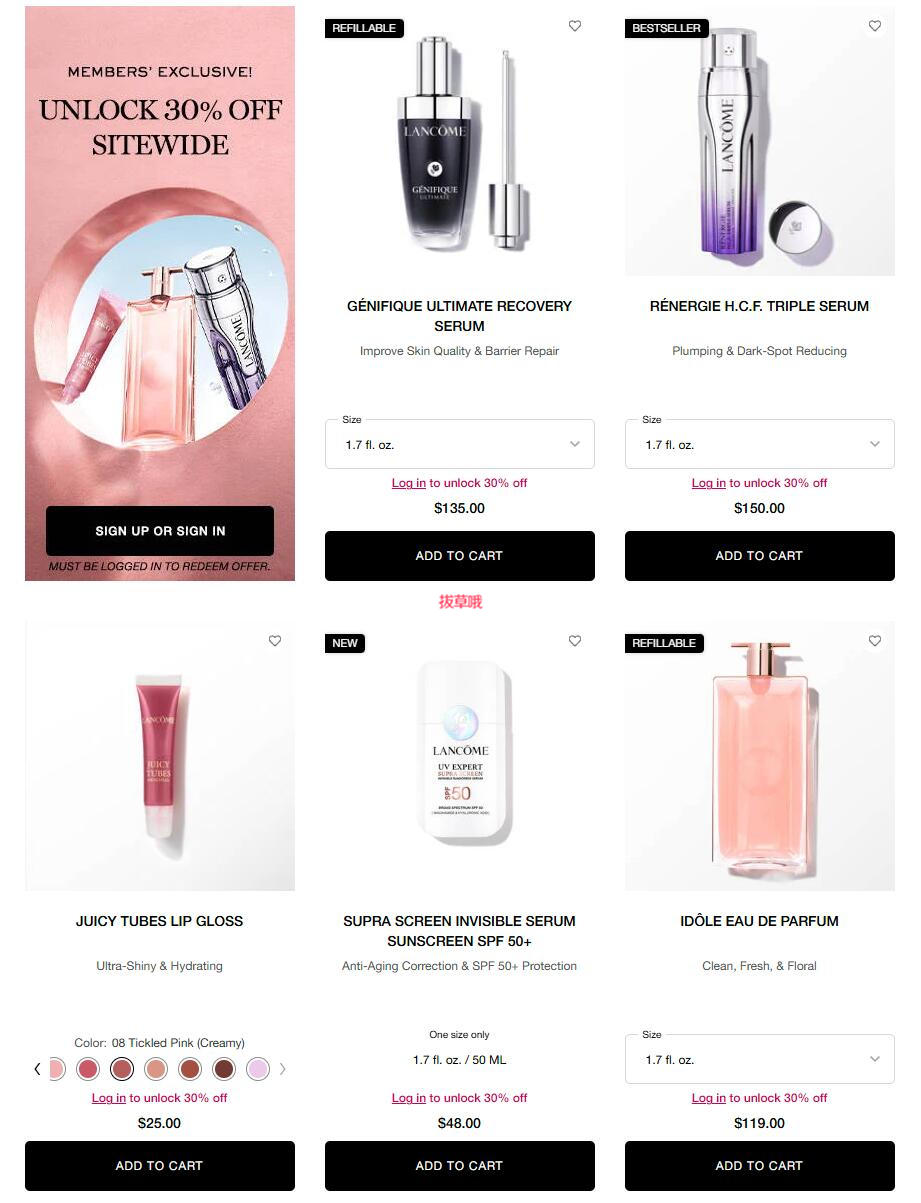Add Idôle Eau de Parfum to cart
Image resolution: width=921 pixels, height=1203 pixels.
point(760,1166)
